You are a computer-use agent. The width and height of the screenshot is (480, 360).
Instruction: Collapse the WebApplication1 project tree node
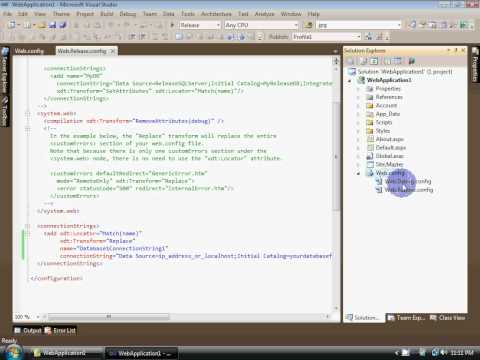coord(350,80)
